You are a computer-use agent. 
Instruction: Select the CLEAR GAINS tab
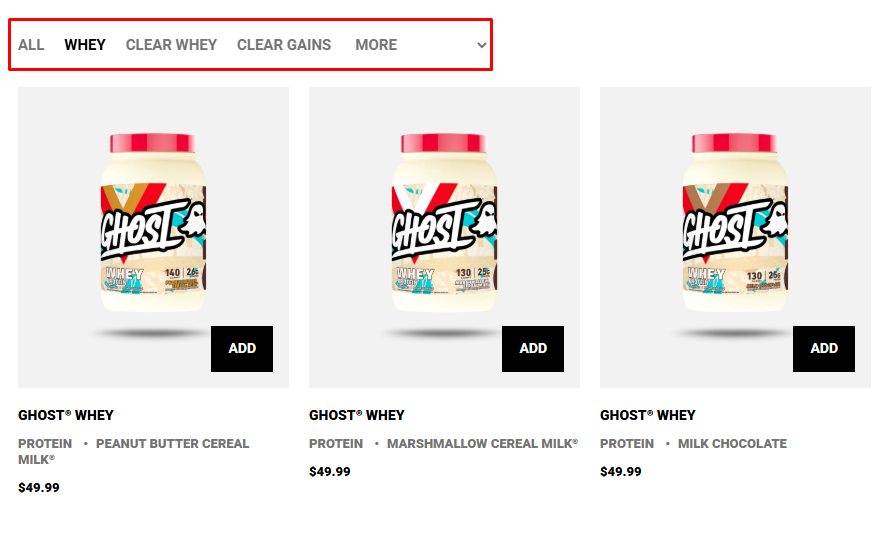coord(284,45)
